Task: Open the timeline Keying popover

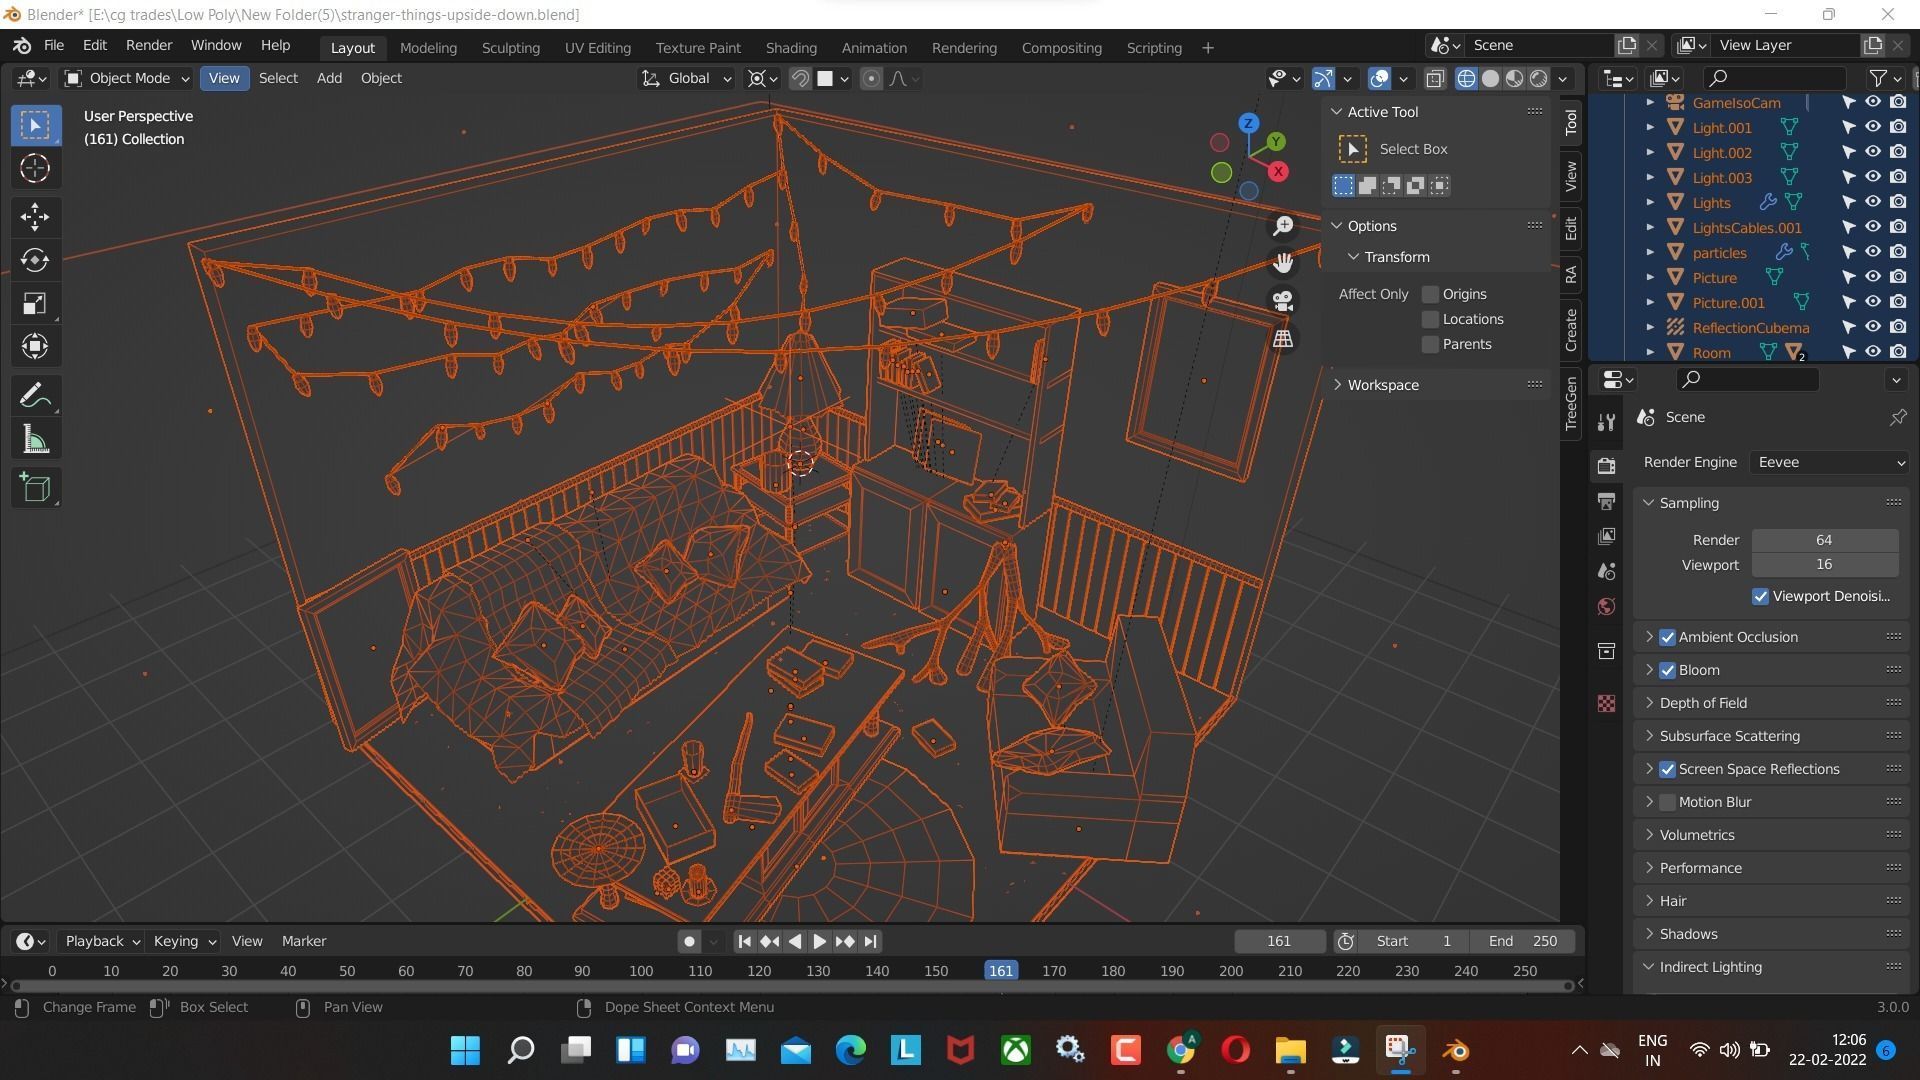Action: tap(183, 941)
